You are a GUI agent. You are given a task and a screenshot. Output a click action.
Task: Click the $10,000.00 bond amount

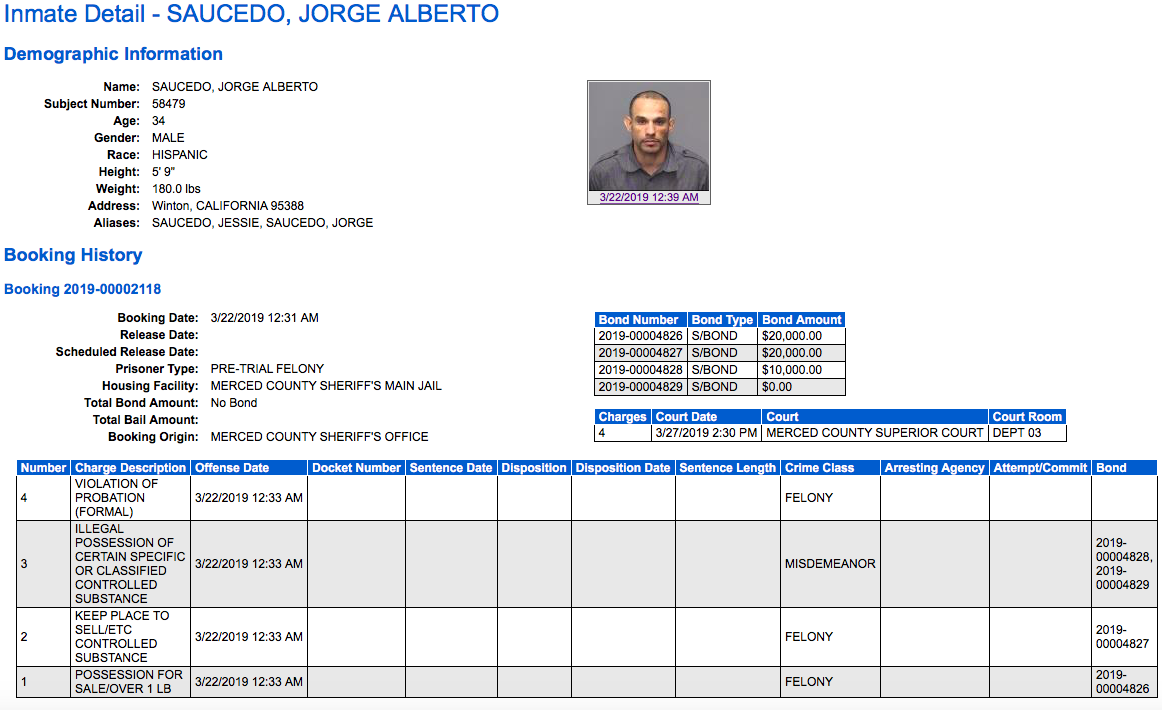[802, 370]
